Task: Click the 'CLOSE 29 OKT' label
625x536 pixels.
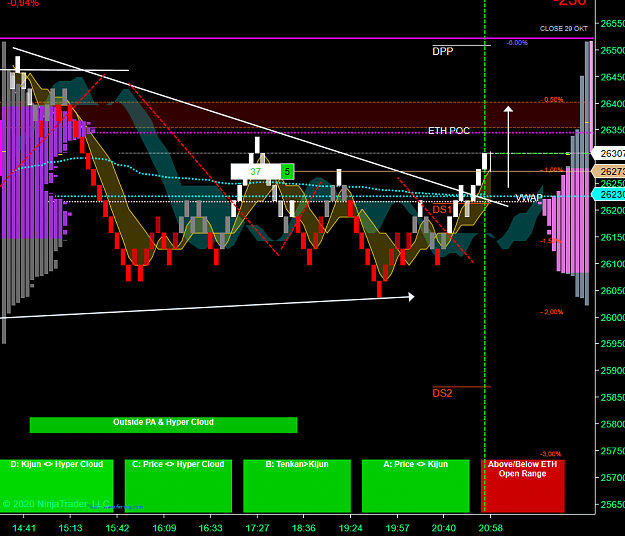Action: coord(564,29)
